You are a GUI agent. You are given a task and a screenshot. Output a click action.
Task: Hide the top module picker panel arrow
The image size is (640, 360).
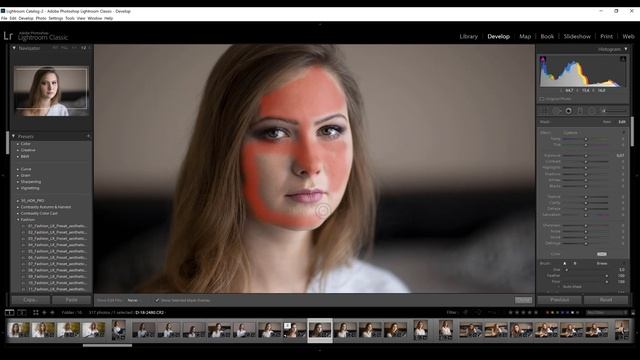320,24
